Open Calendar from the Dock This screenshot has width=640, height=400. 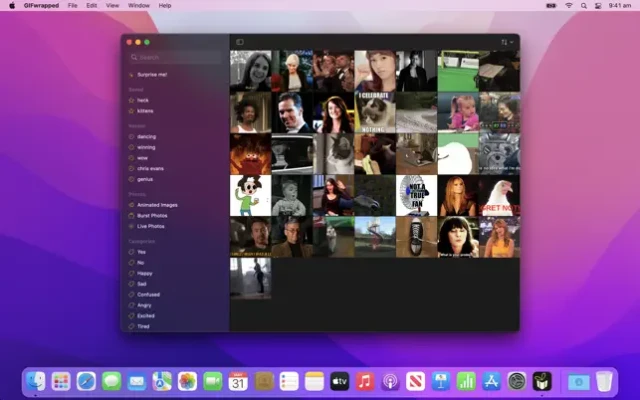238,382
